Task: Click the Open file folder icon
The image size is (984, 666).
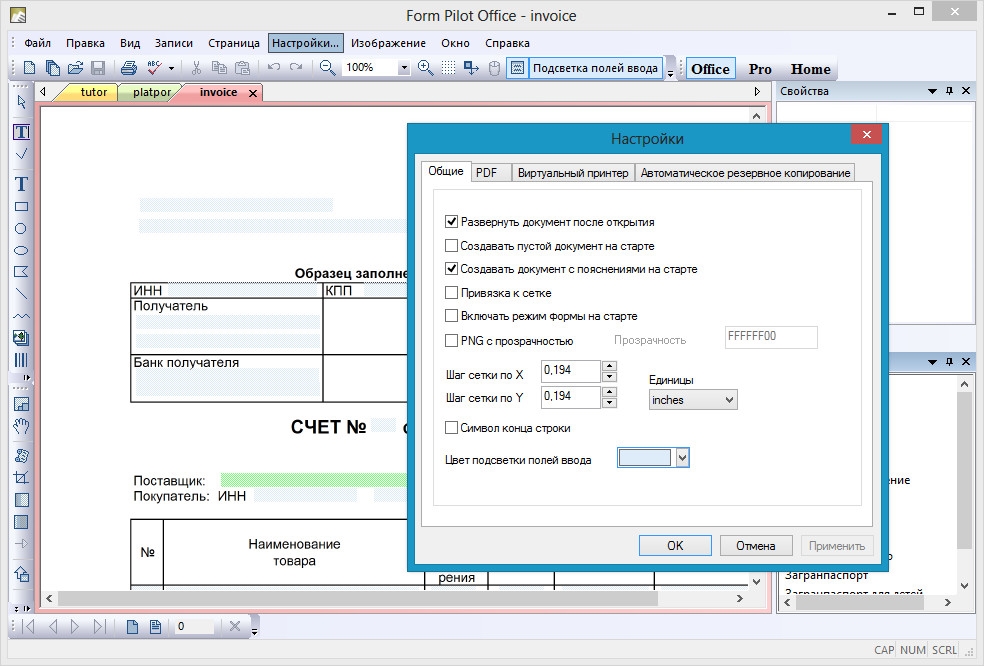Action: pos(75,68)
